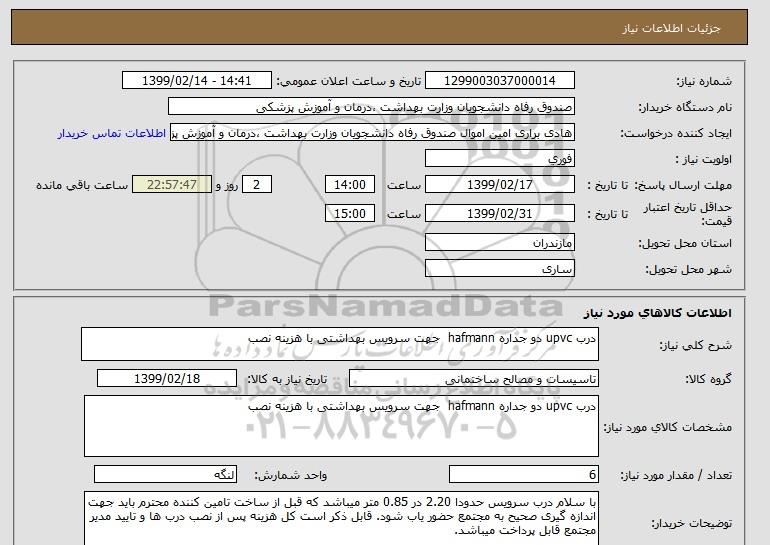Click remaining days field showing 2
This screenshot has height=545, width=770.
(x=256, y=185)
